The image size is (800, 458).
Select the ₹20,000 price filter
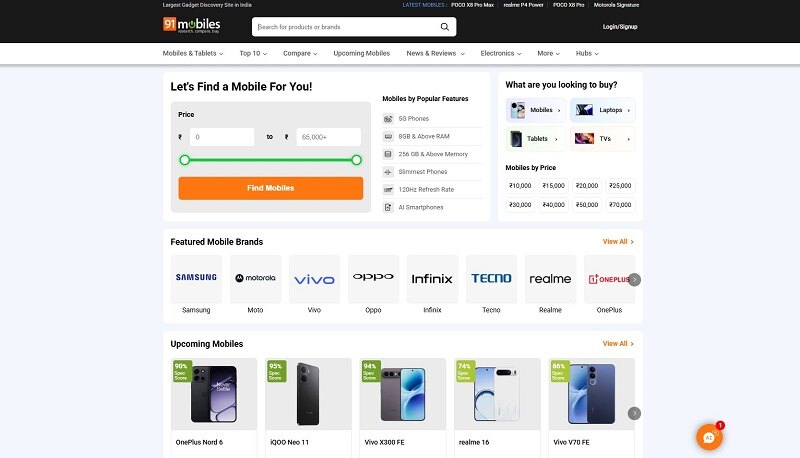coord(587,185)
